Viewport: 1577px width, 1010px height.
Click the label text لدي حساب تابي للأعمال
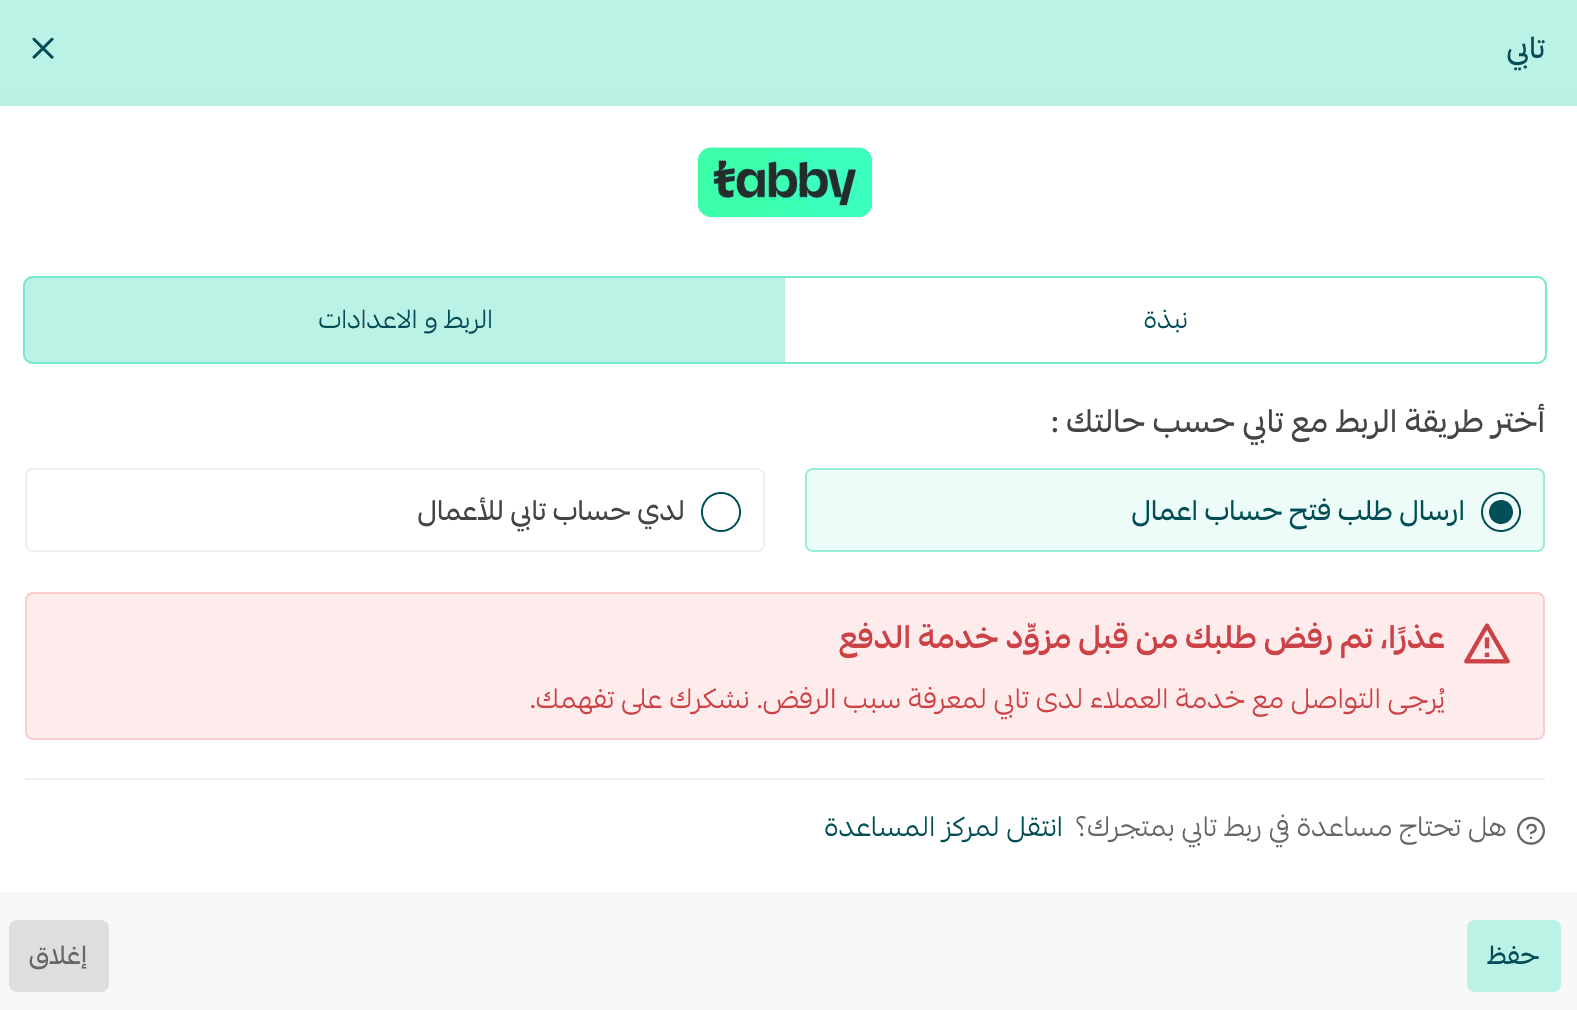point(550,512)
